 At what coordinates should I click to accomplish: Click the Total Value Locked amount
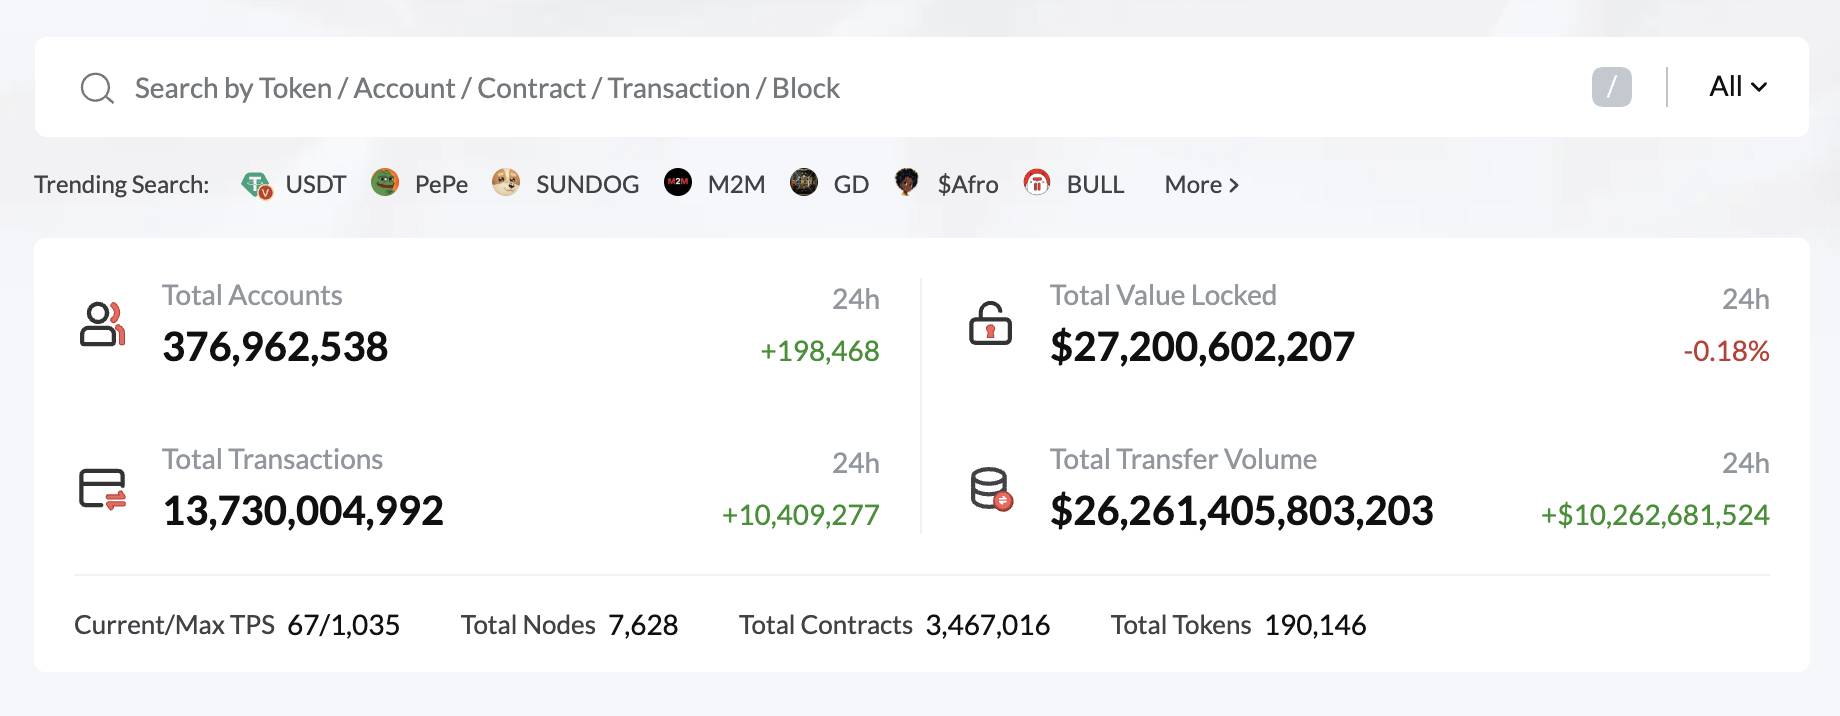[x=1201, y=348]
